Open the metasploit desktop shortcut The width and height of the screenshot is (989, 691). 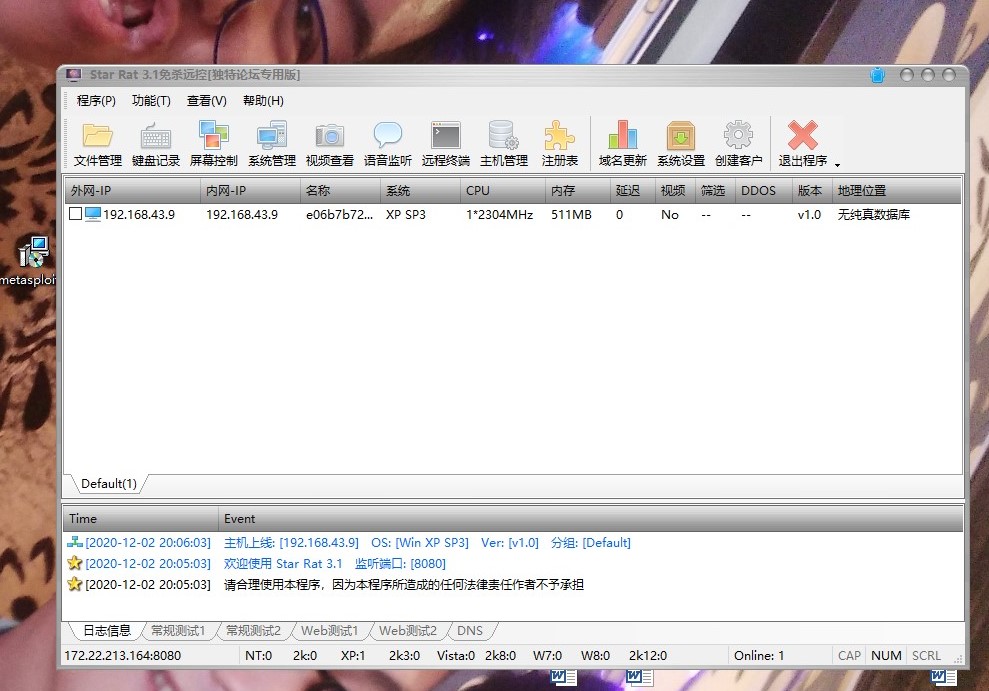(x=30, y=260)
